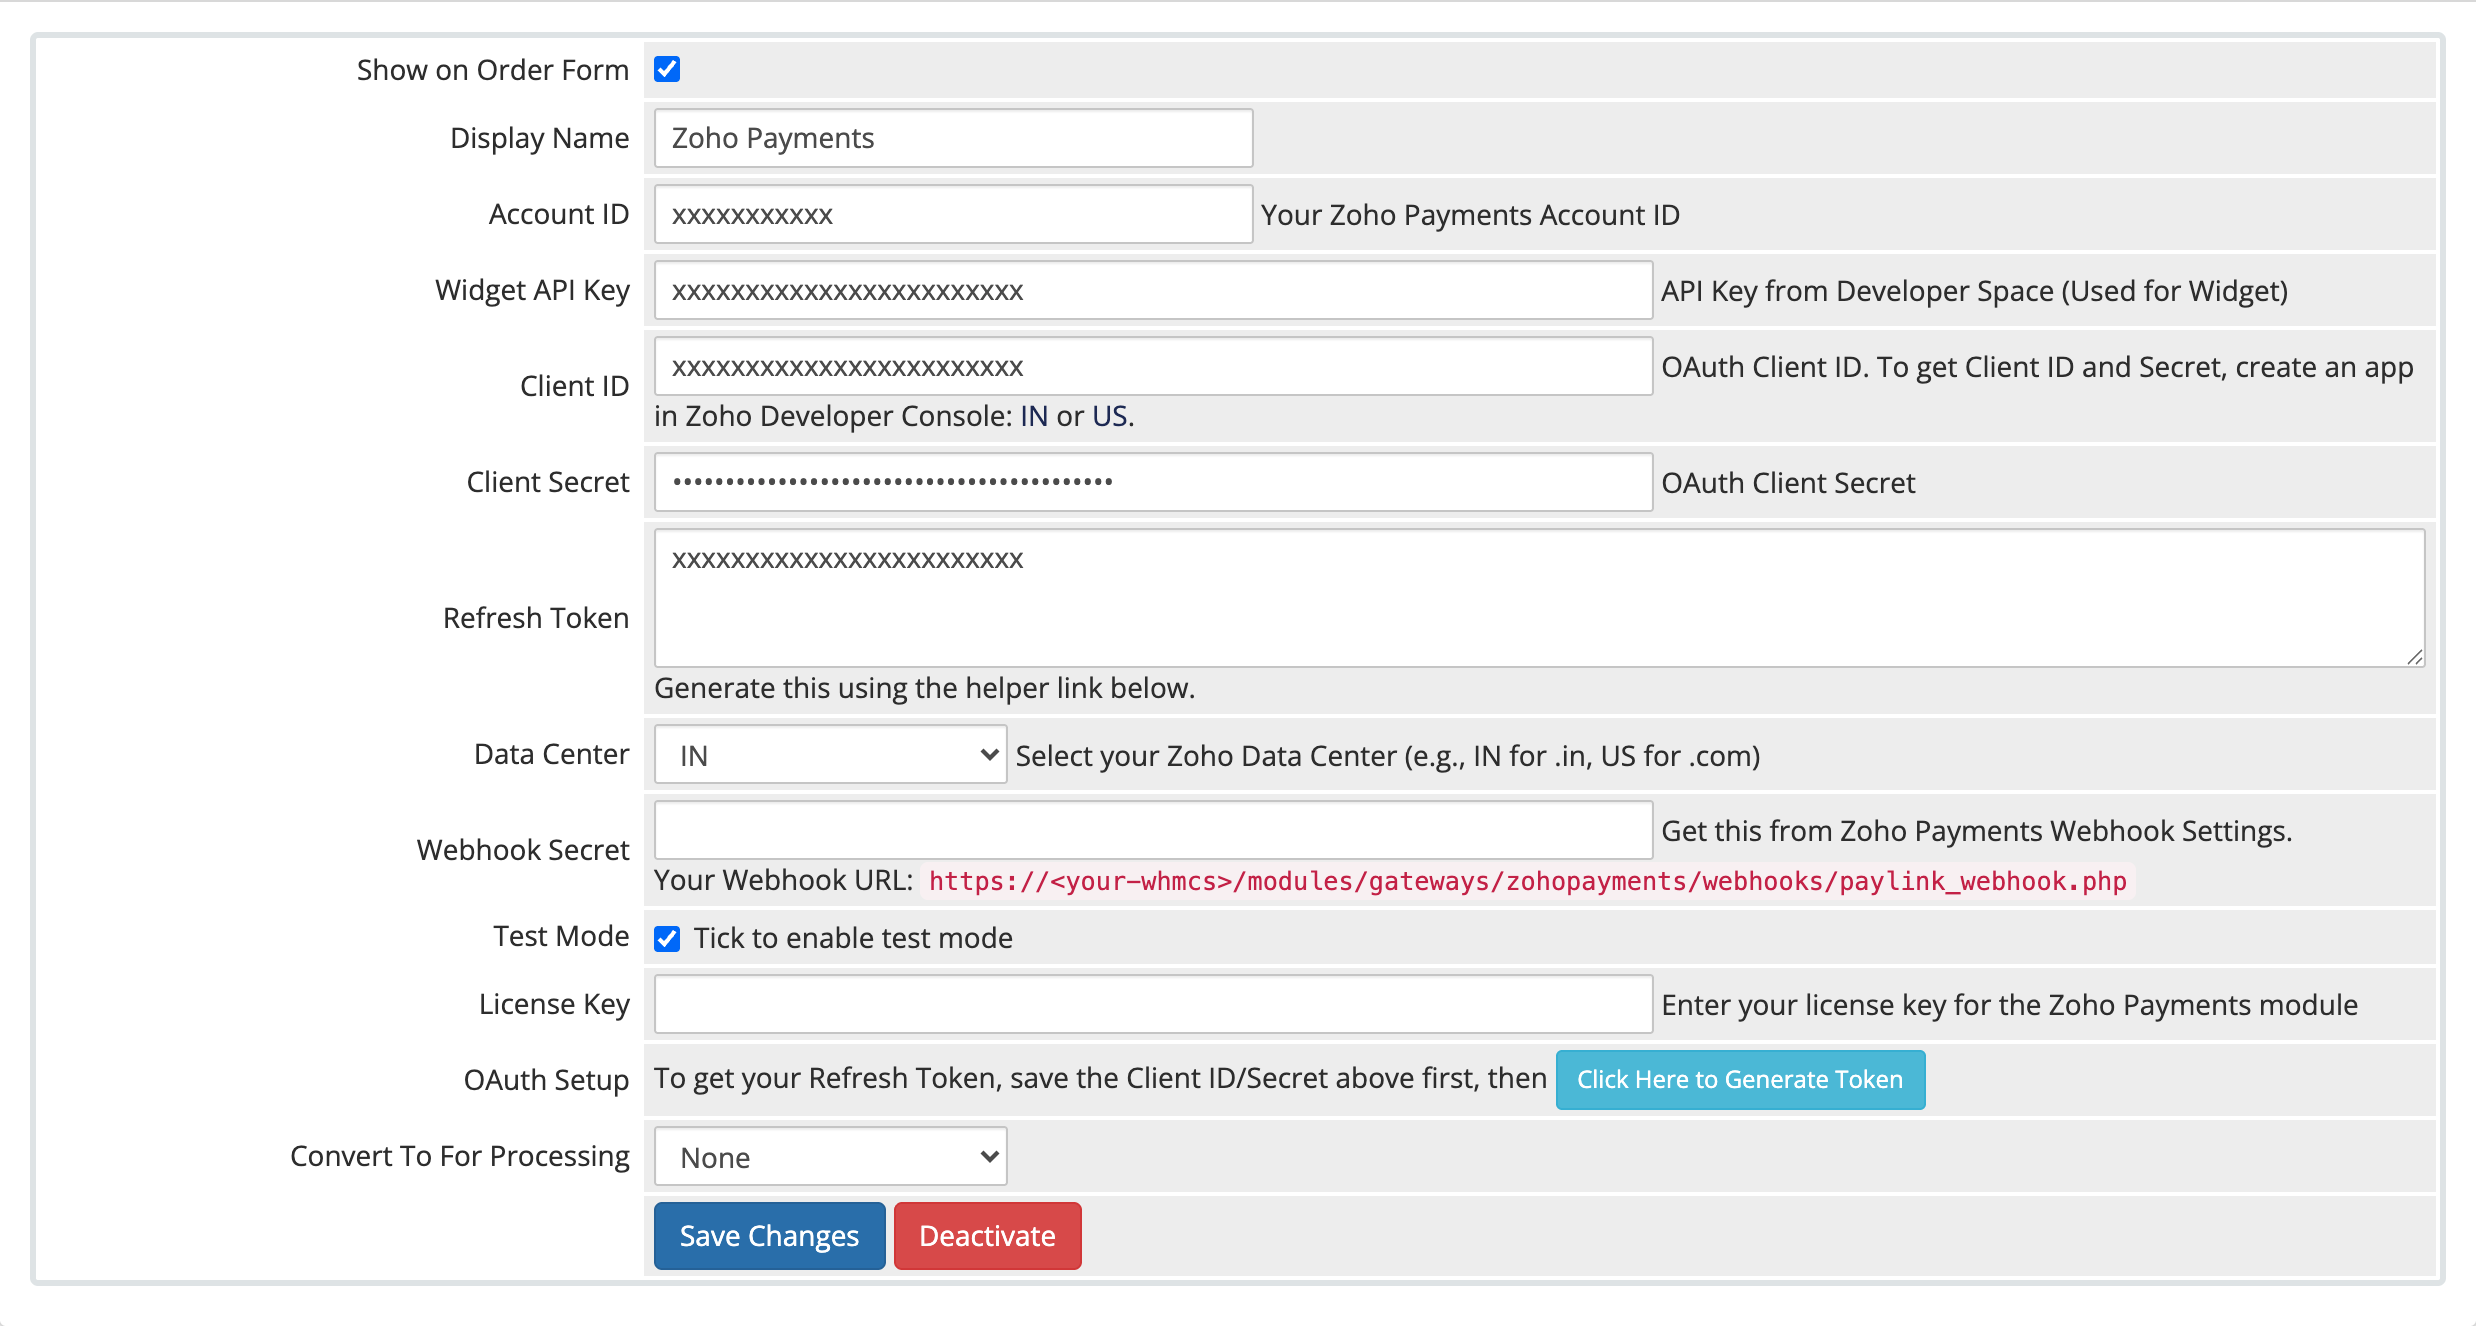Focus the Client Secret password field
Screen dimensions: 2476x1326
pyautogui.click(x=1153, y=482)
